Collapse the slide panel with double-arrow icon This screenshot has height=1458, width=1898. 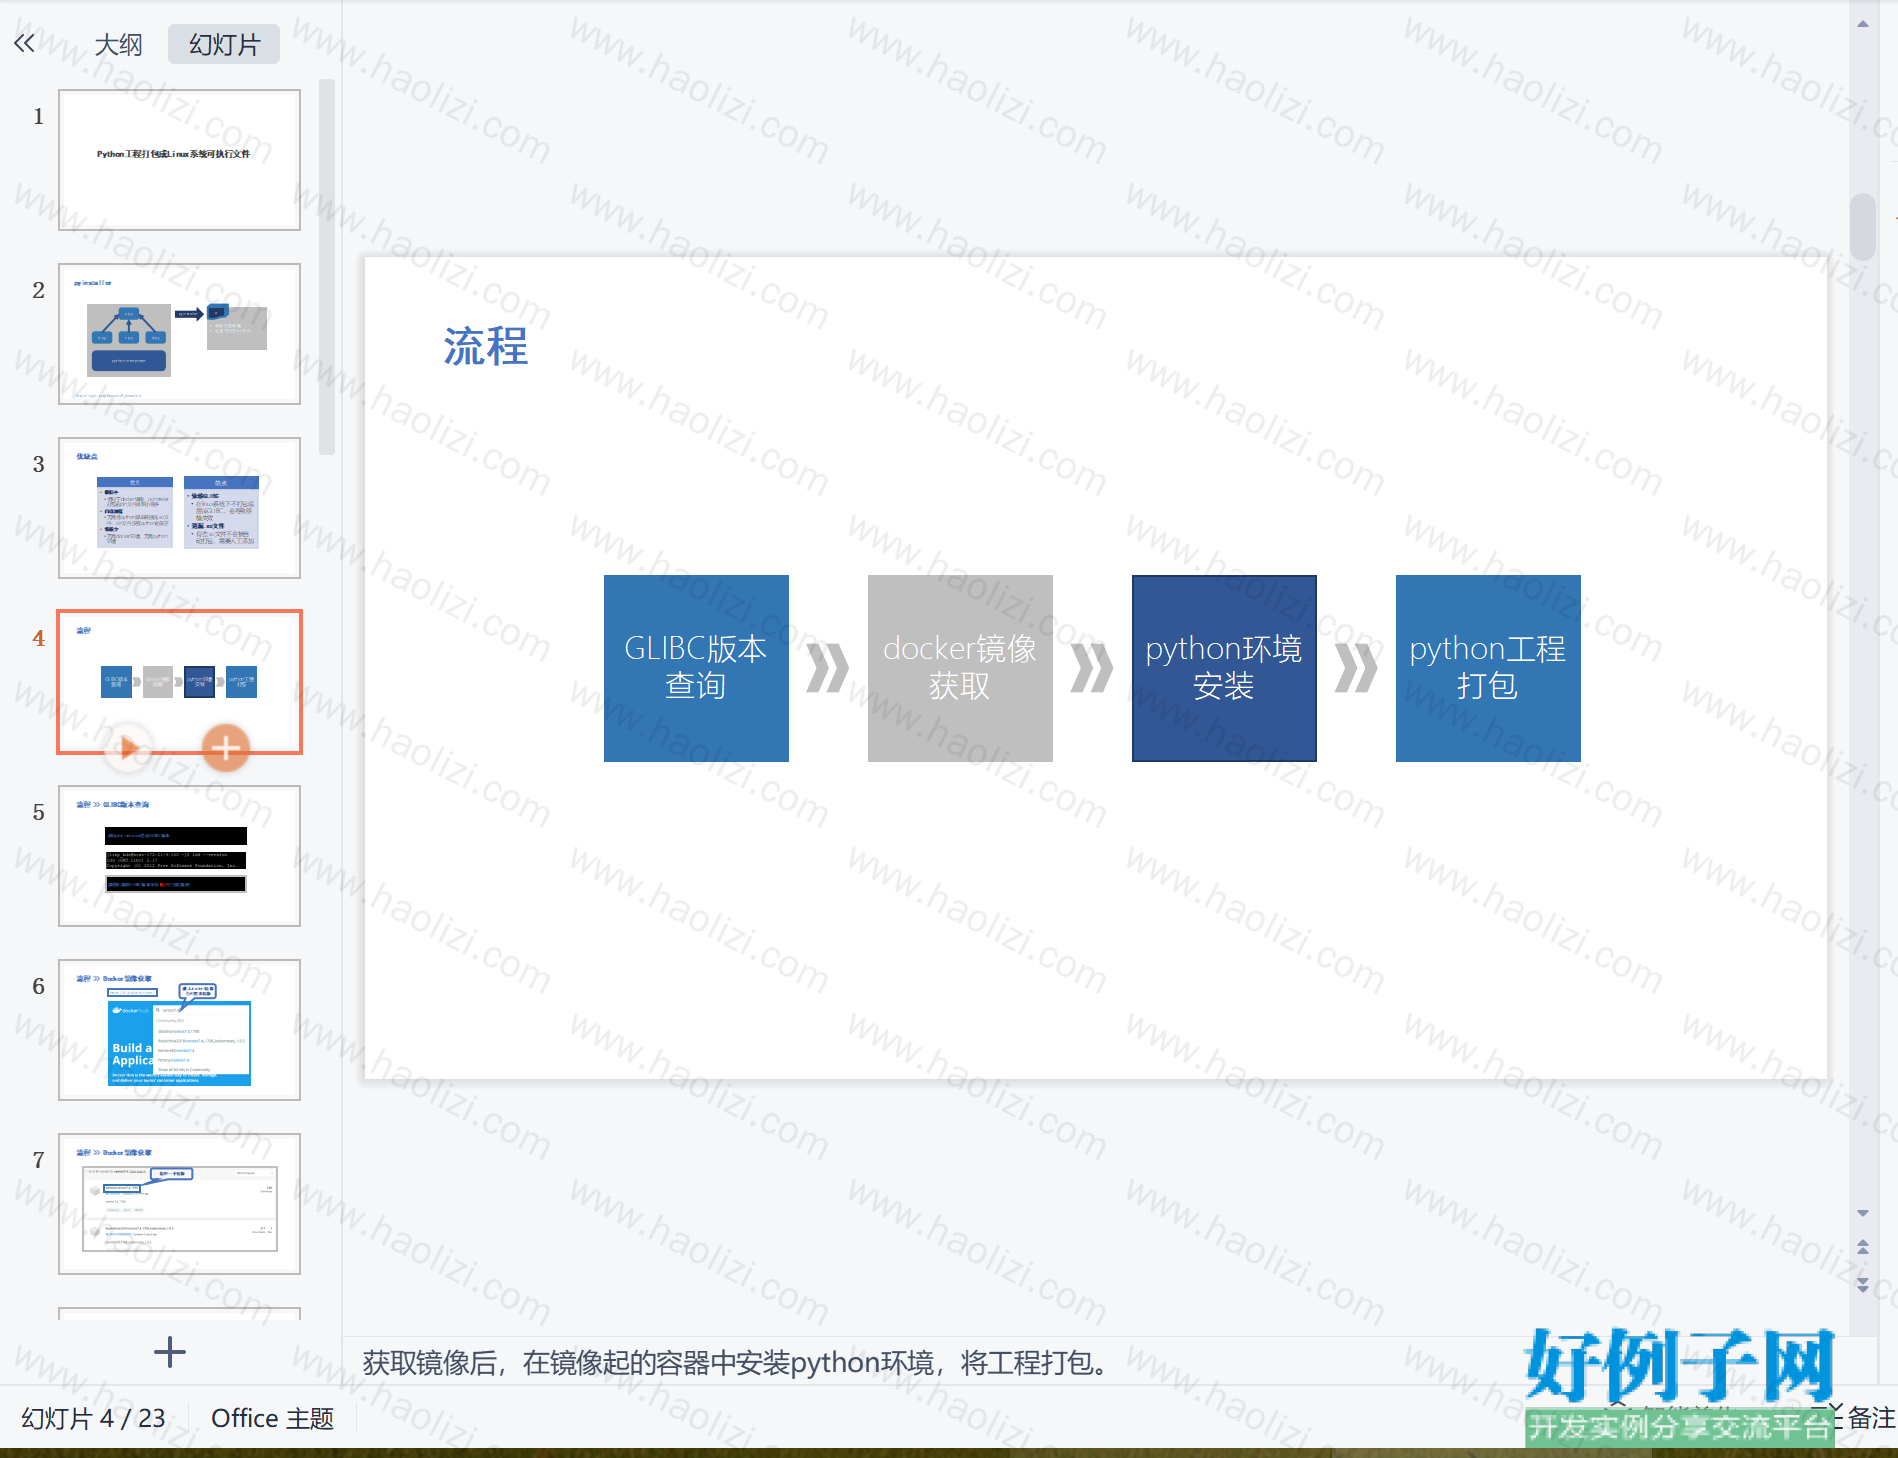pyautogui.click(x=24, y=43)
